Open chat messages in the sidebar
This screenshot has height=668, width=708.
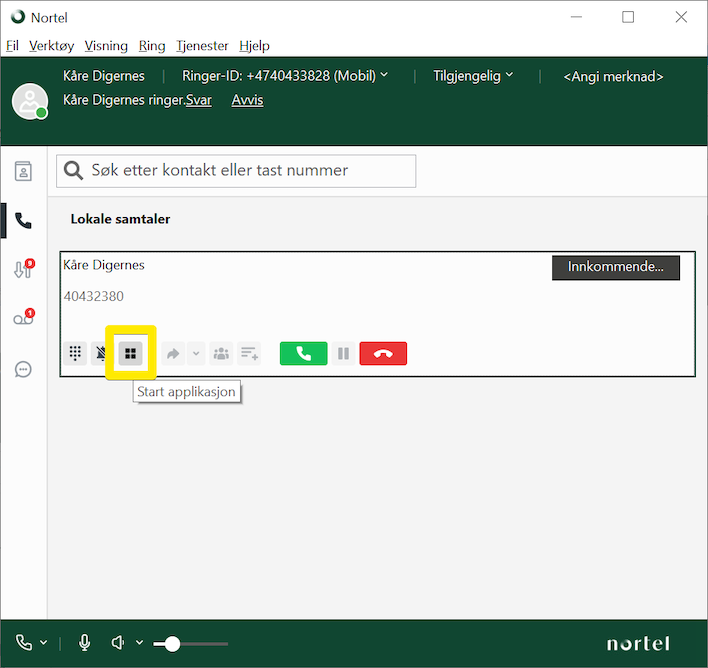[23, 369]
